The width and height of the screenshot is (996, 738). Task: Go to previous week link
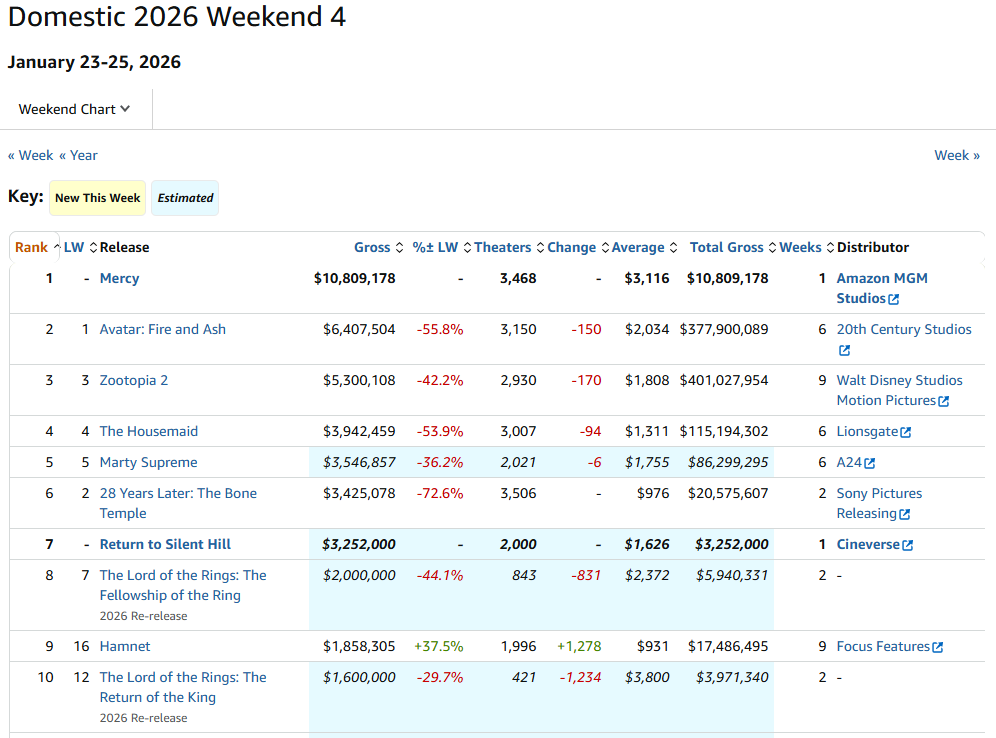coord(31,155)
